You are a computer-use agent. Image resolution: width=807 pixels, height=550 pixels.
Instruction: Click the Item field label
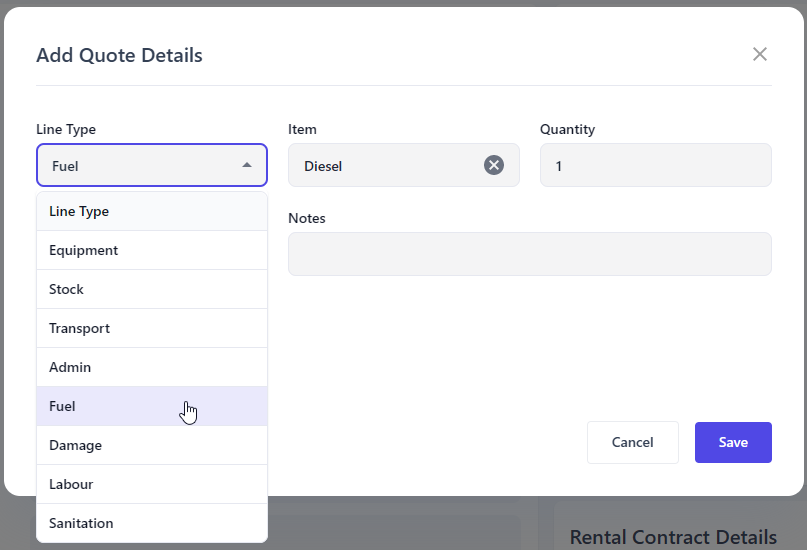click(302, 129)
